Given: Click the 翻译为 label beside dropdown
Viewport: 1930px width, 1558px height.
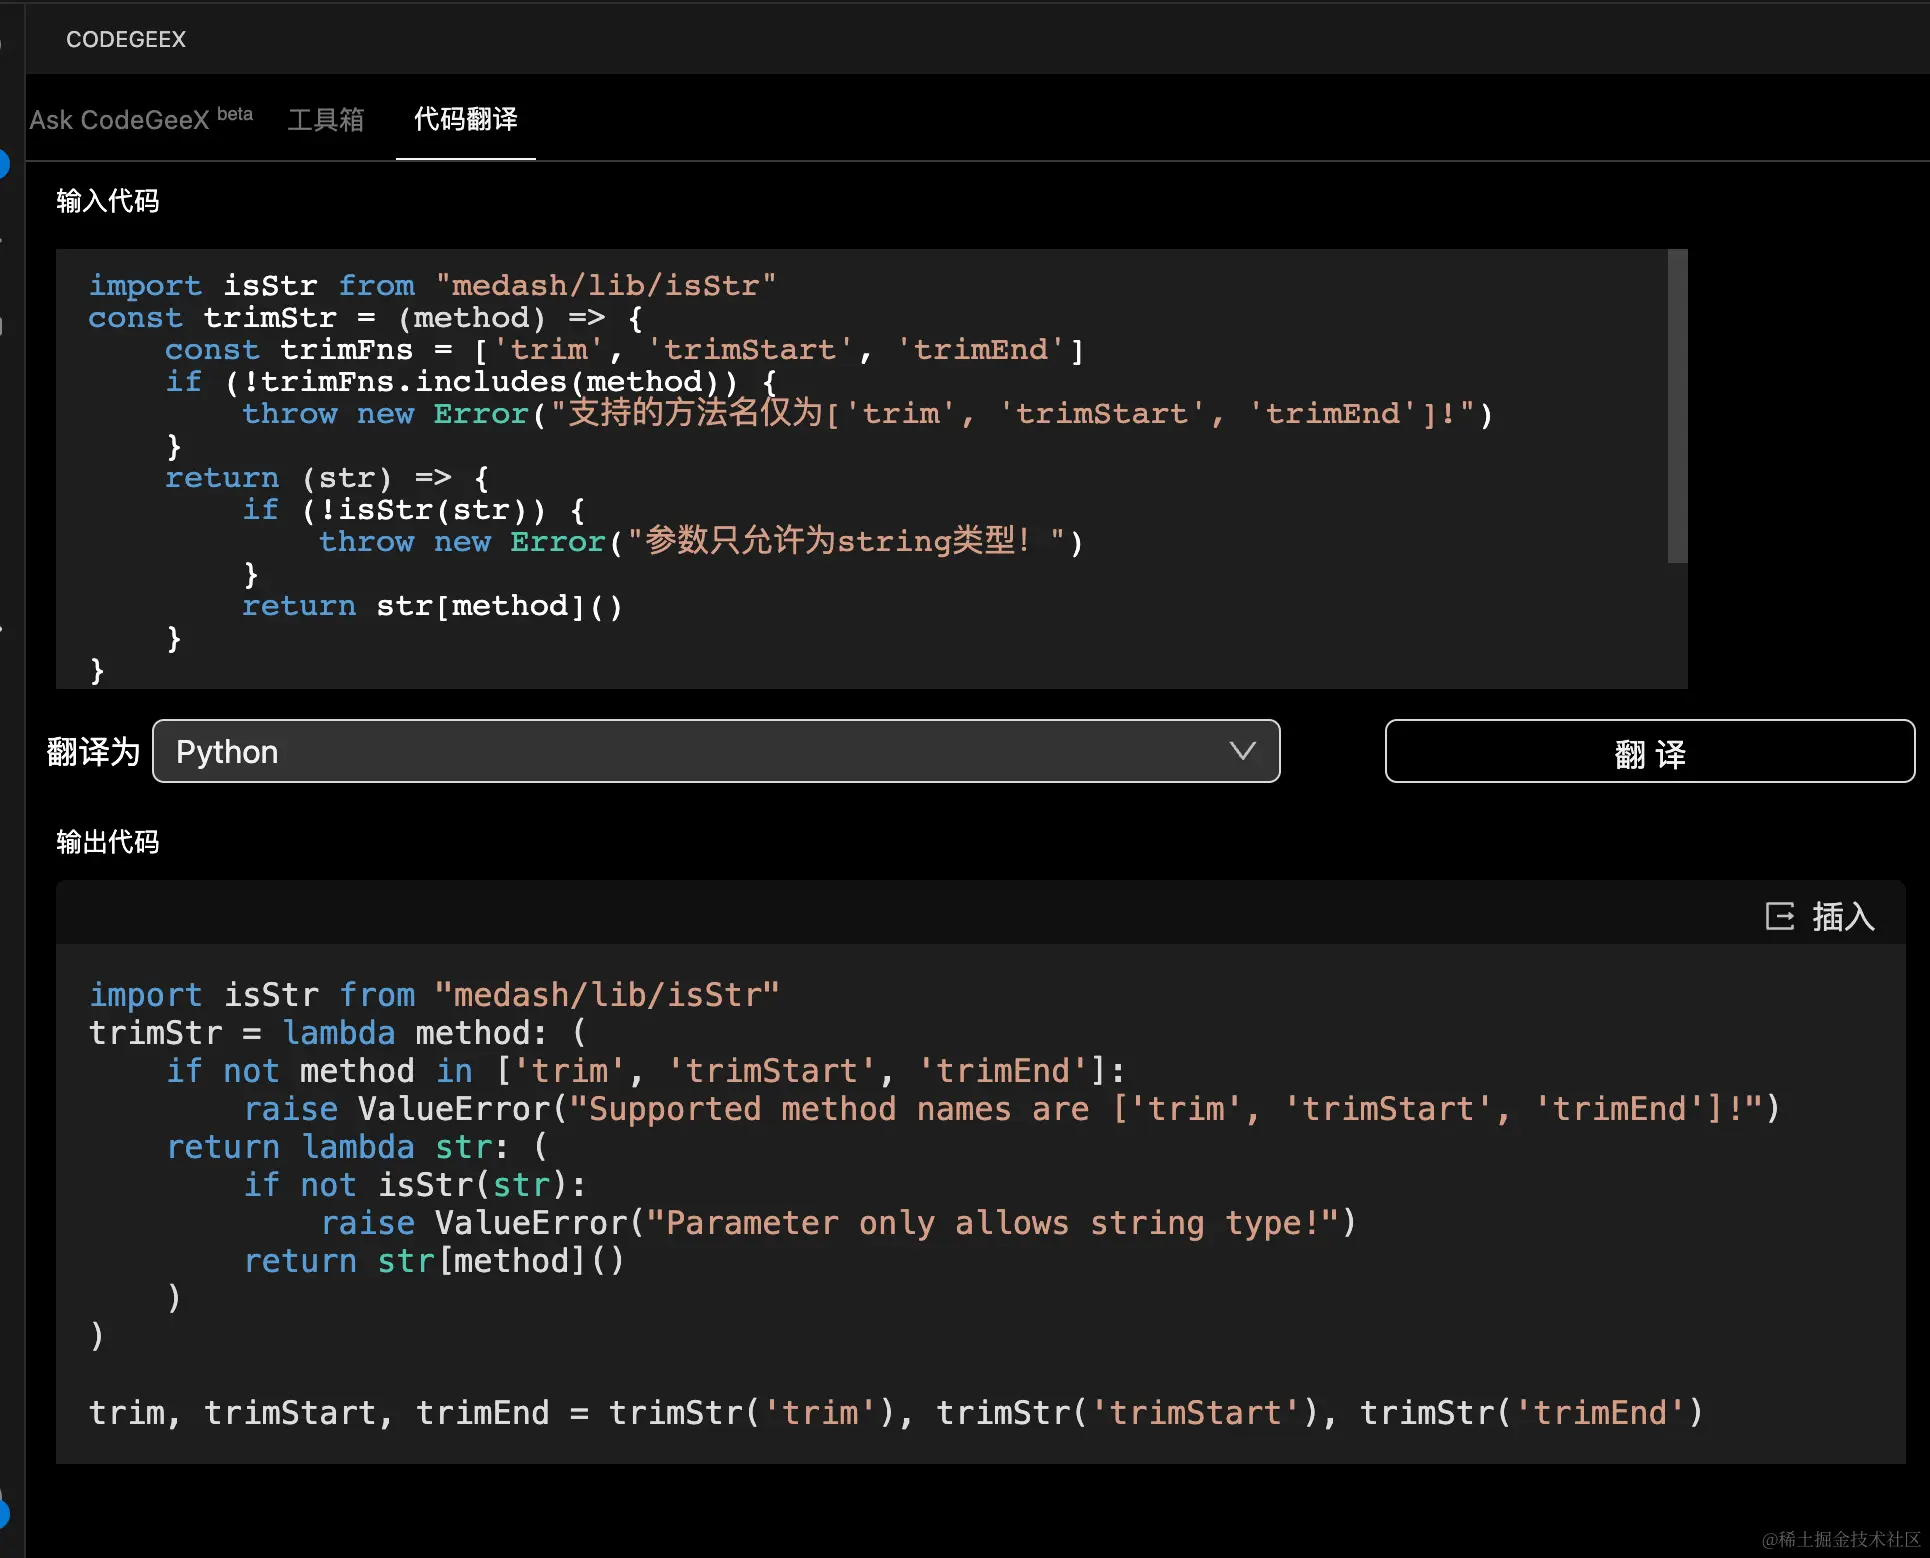Looking at the screenshot, I should point(93,751).
